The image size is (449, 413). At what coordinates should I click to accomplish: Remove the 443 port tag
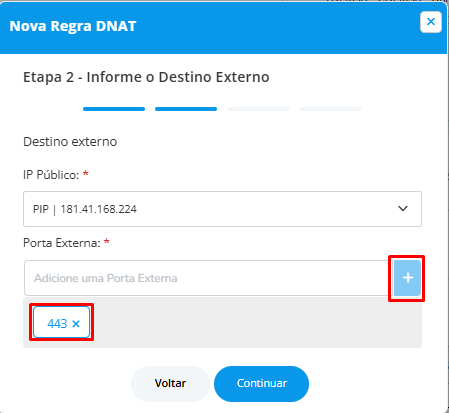pyautogui.click(x=76, y=324)
